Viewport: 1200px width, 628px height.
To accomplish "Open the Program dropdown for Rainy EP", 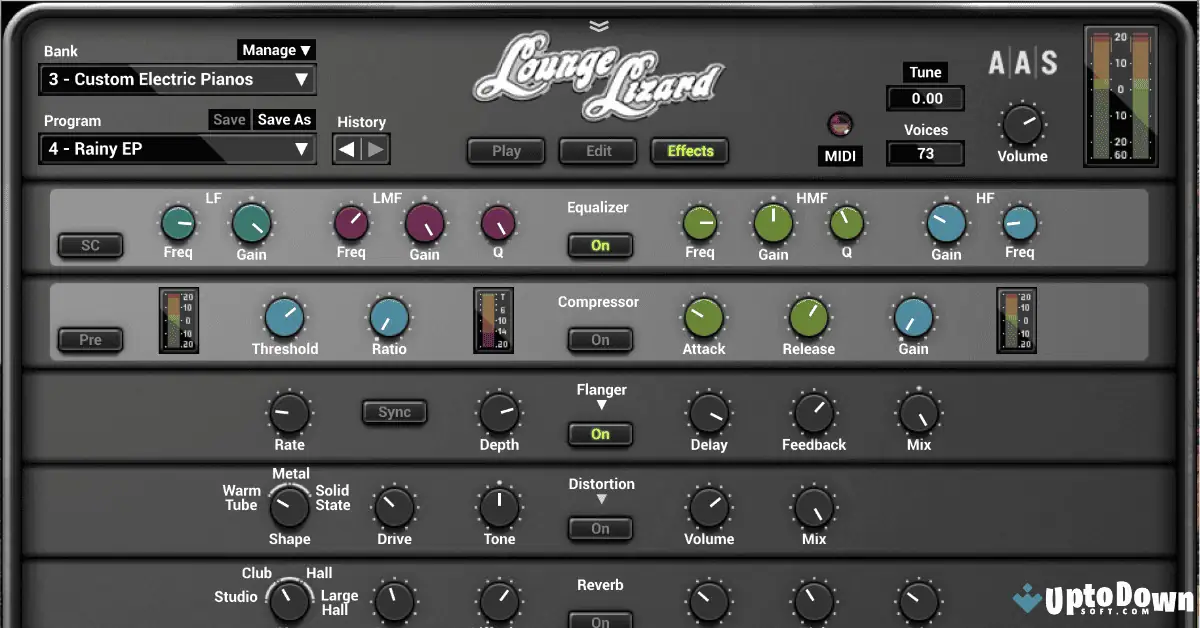I will pos(177,148).
